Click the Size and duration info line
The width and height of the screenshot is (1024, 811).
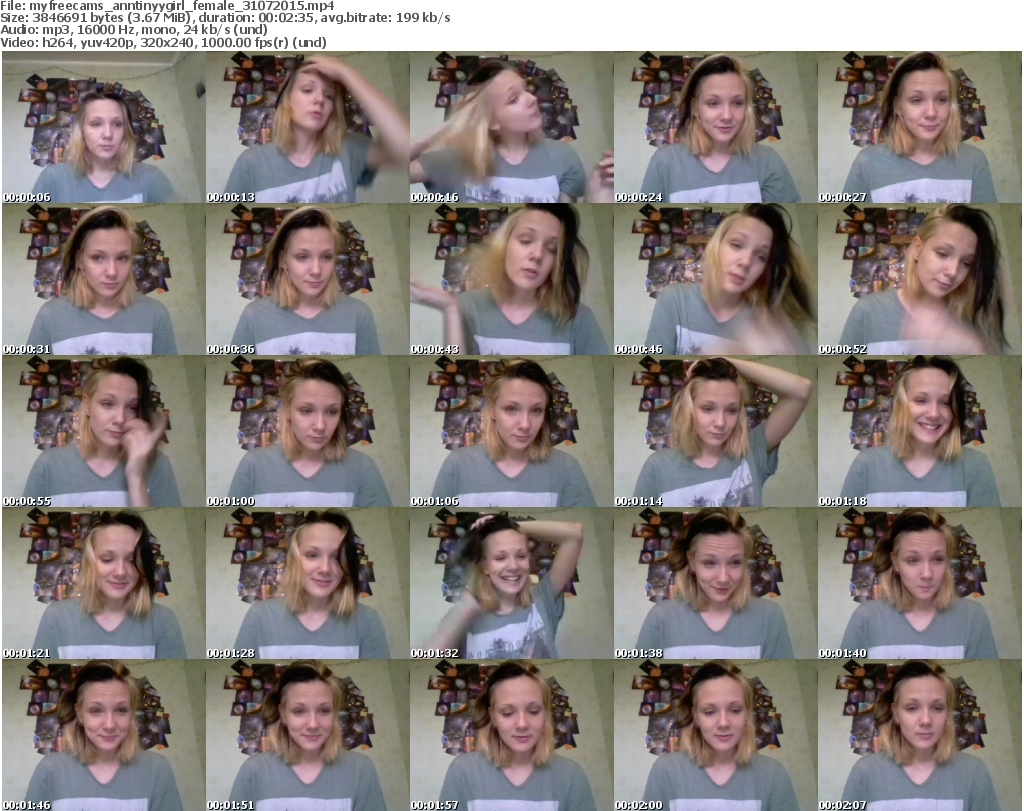pos(225,18)
